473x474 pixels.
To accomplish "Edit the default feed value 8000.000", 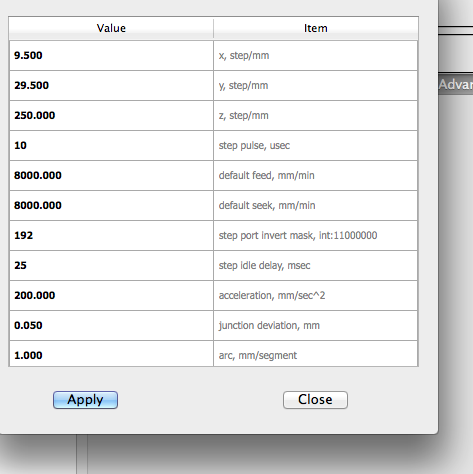I will (111, 176).
